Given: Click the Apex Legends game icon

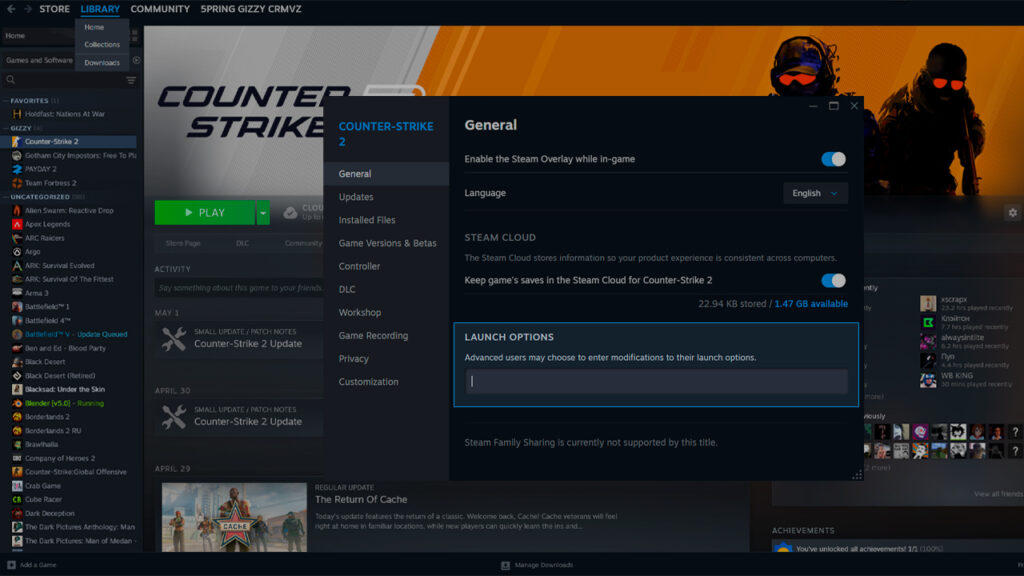Looking at the screenshot, I should (x=17, y=224).
